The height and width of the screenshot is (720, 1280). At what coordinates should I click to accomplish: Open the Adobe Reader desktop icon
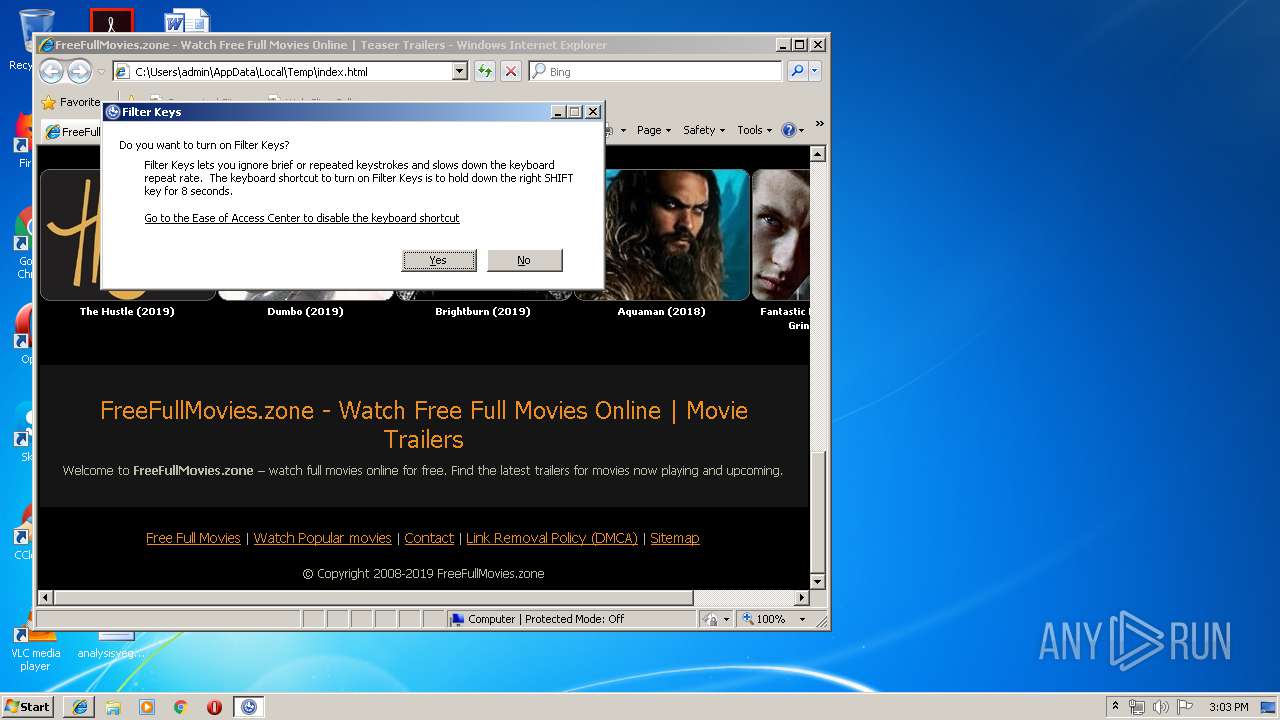[111, 21]
